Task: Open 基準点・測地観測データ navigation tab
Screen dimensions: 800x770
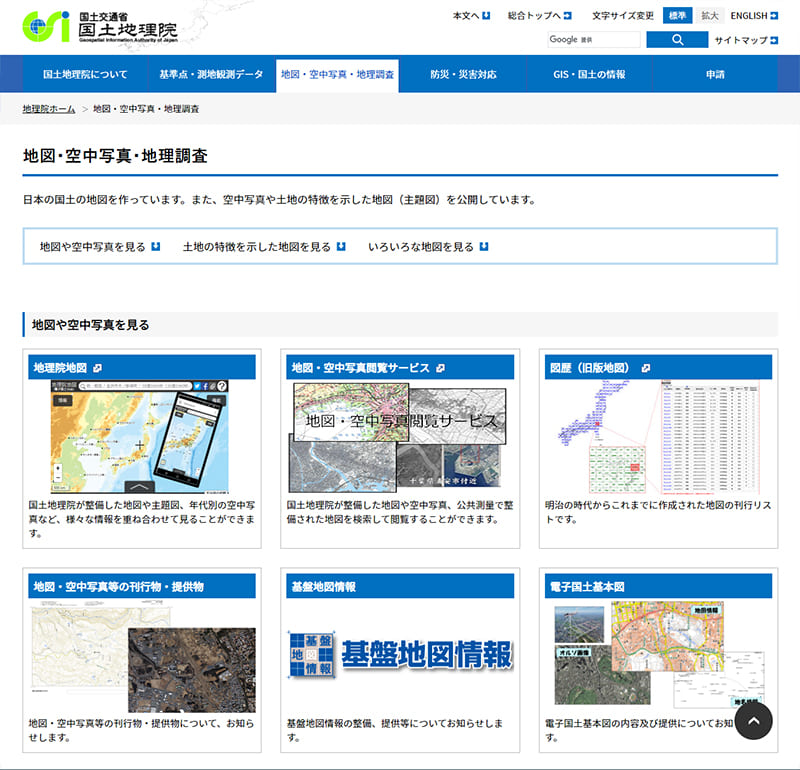Action: click(x=211, y=75)
